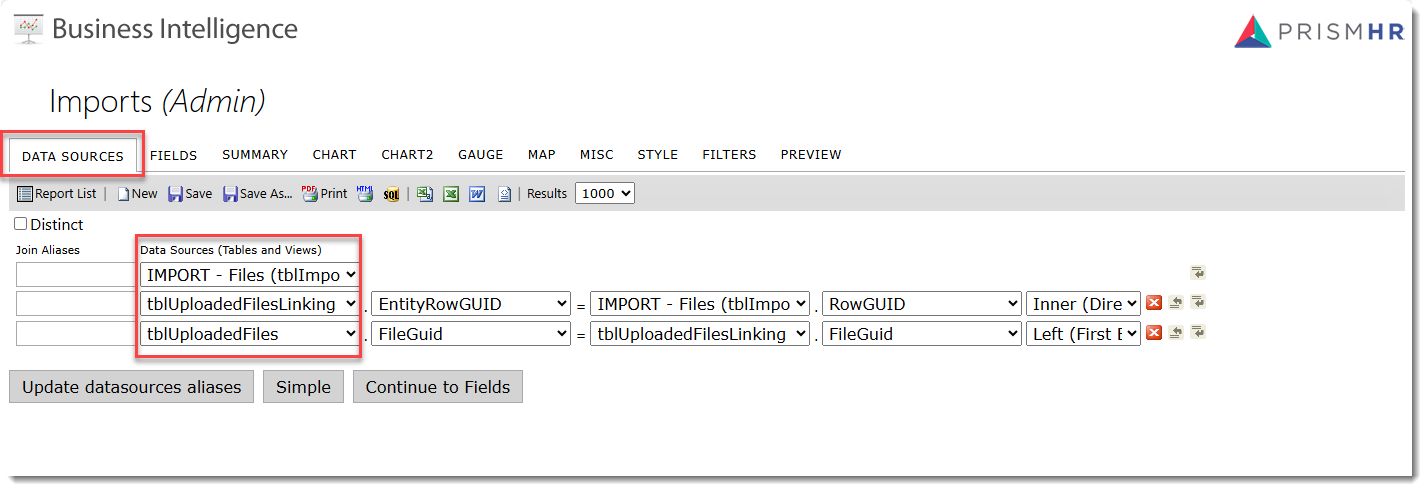Image resolution: width=1427 pixels, height=491 pixels.
Task: Open the tblUploadedFiles data source dropdown
Action: [x=249, y=334]
